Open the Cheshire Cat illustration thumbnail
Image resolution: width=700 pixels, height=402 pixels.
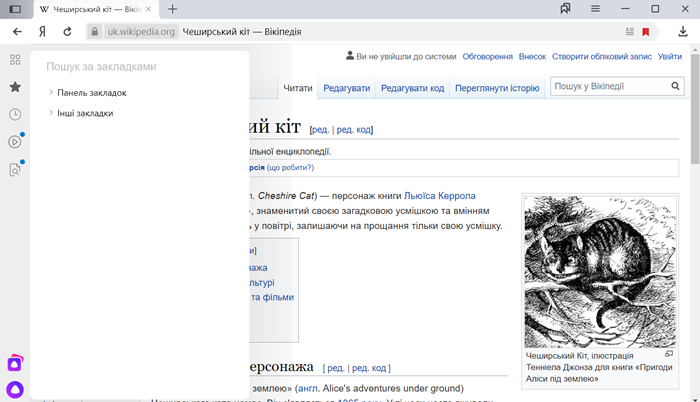[600, 272]
